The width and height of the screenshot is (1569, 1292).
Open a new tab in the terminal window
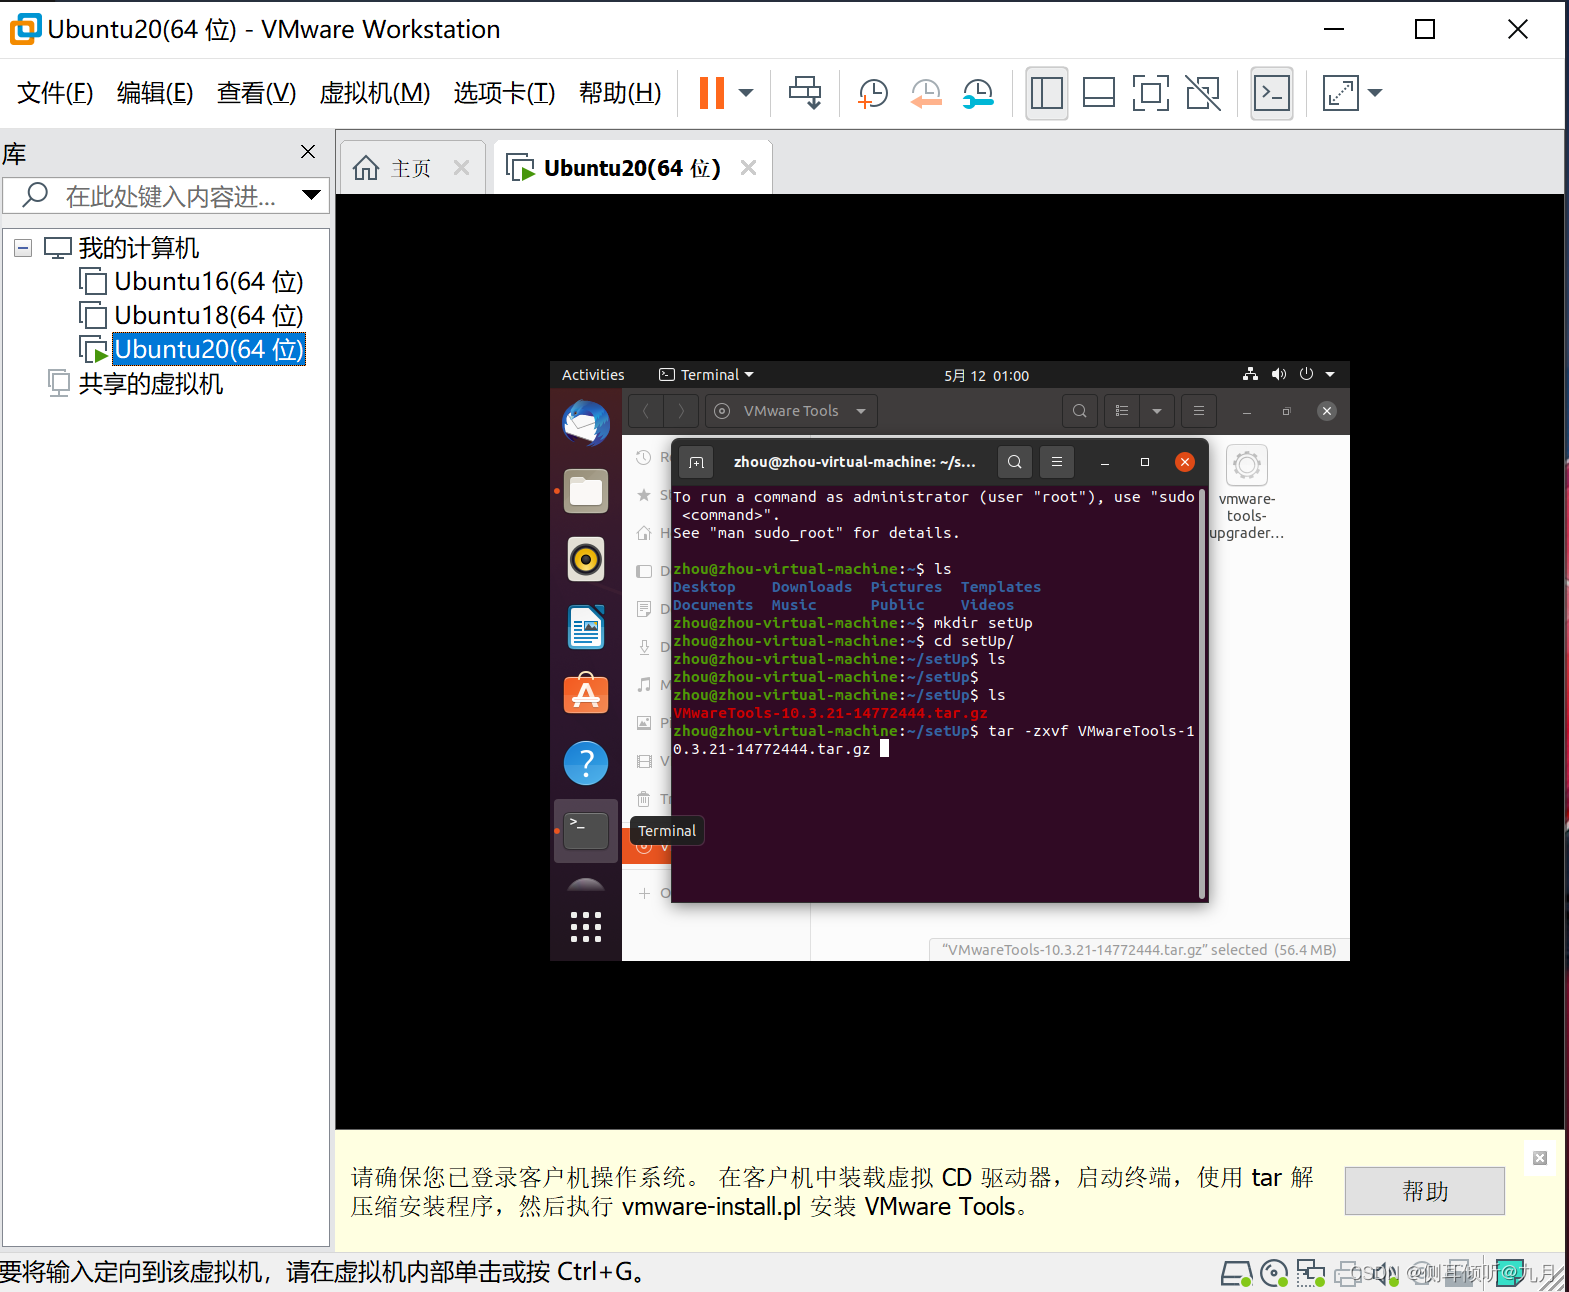(x=697, y=462)
